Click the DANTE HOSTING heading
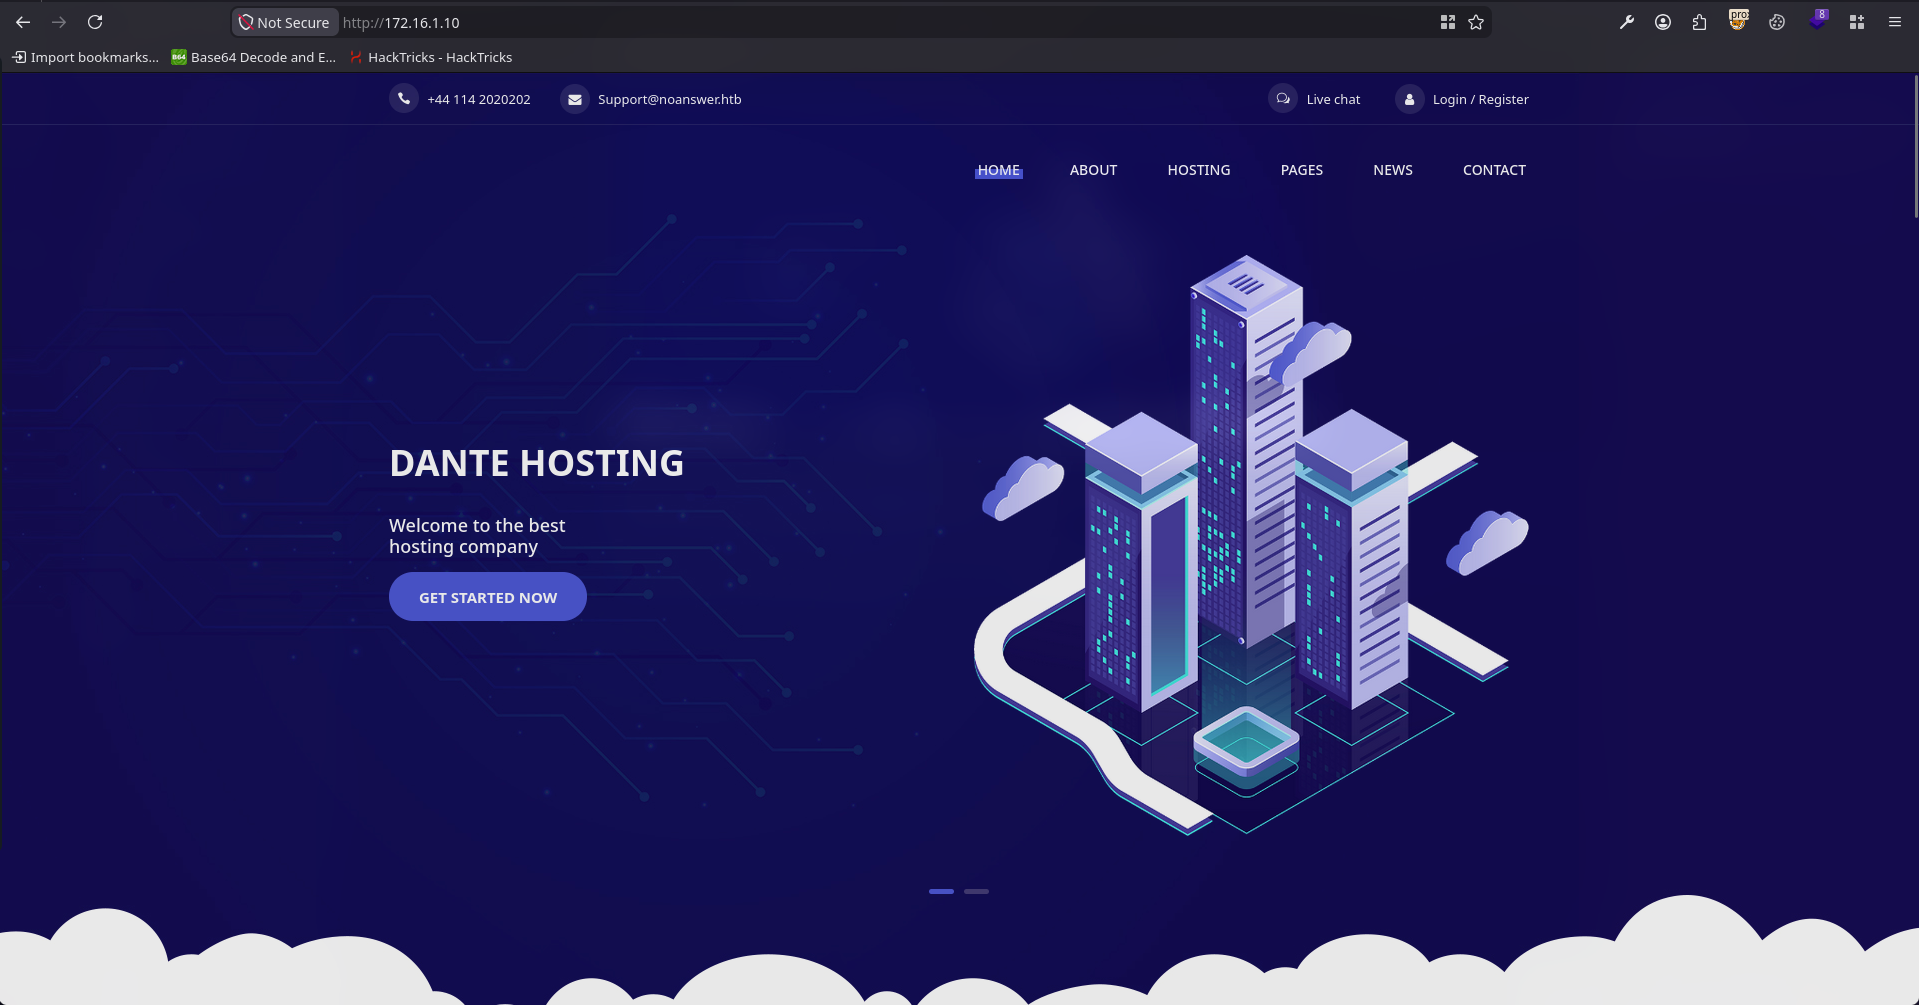The image size is (1919, 1005). pyautogui.click(x=536, y=463)
